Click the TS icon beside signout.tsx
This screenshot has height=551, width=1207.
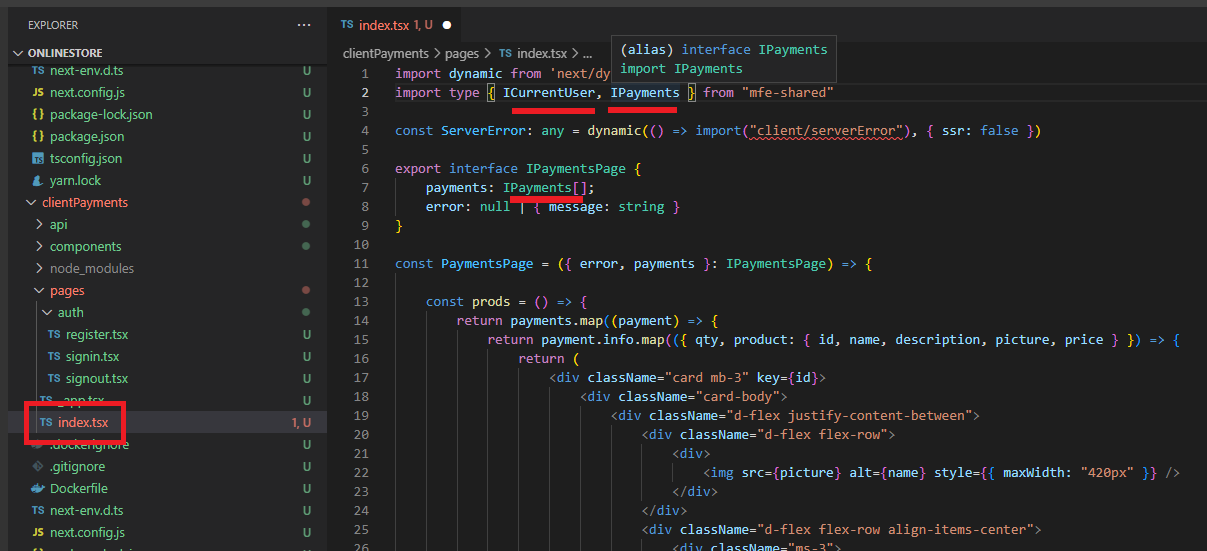(54, 379)
